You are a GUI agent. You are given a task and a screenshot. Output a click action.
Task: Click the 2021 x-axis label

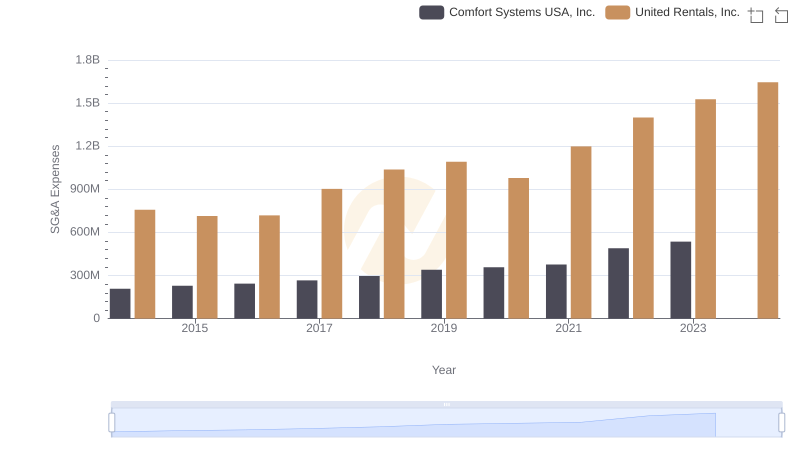(x=568, y=328)
